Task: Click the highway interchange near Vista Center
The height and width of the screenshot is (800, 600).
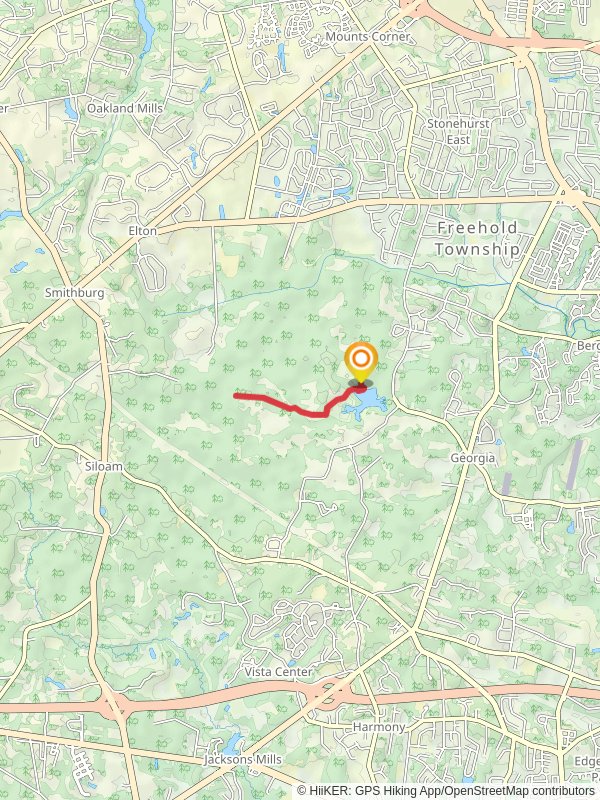Action: click(x=329, y=693)
